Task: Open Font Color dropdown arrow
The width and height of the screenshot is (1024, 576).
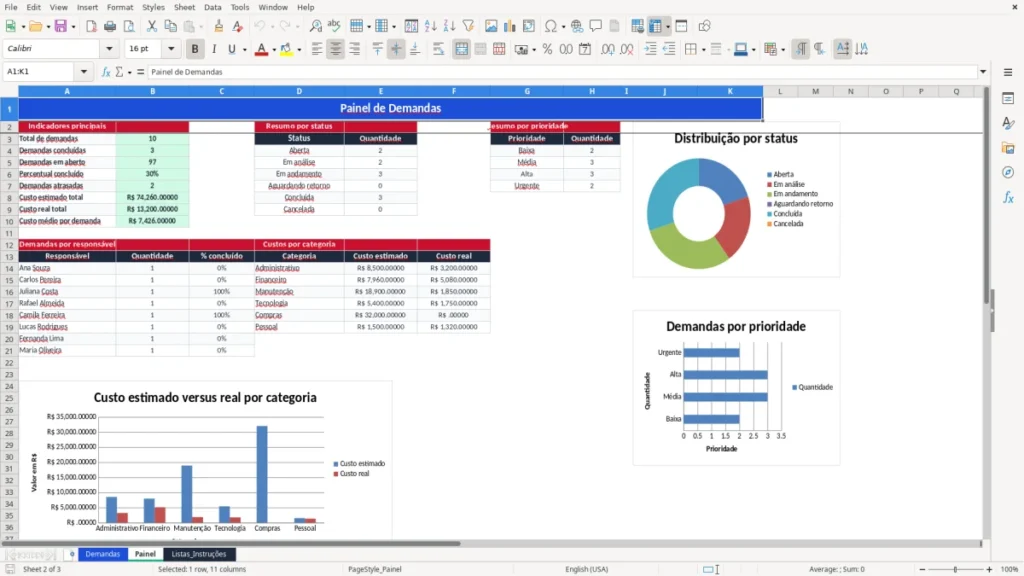Action: pyautogui.click(x=274, y=50)
